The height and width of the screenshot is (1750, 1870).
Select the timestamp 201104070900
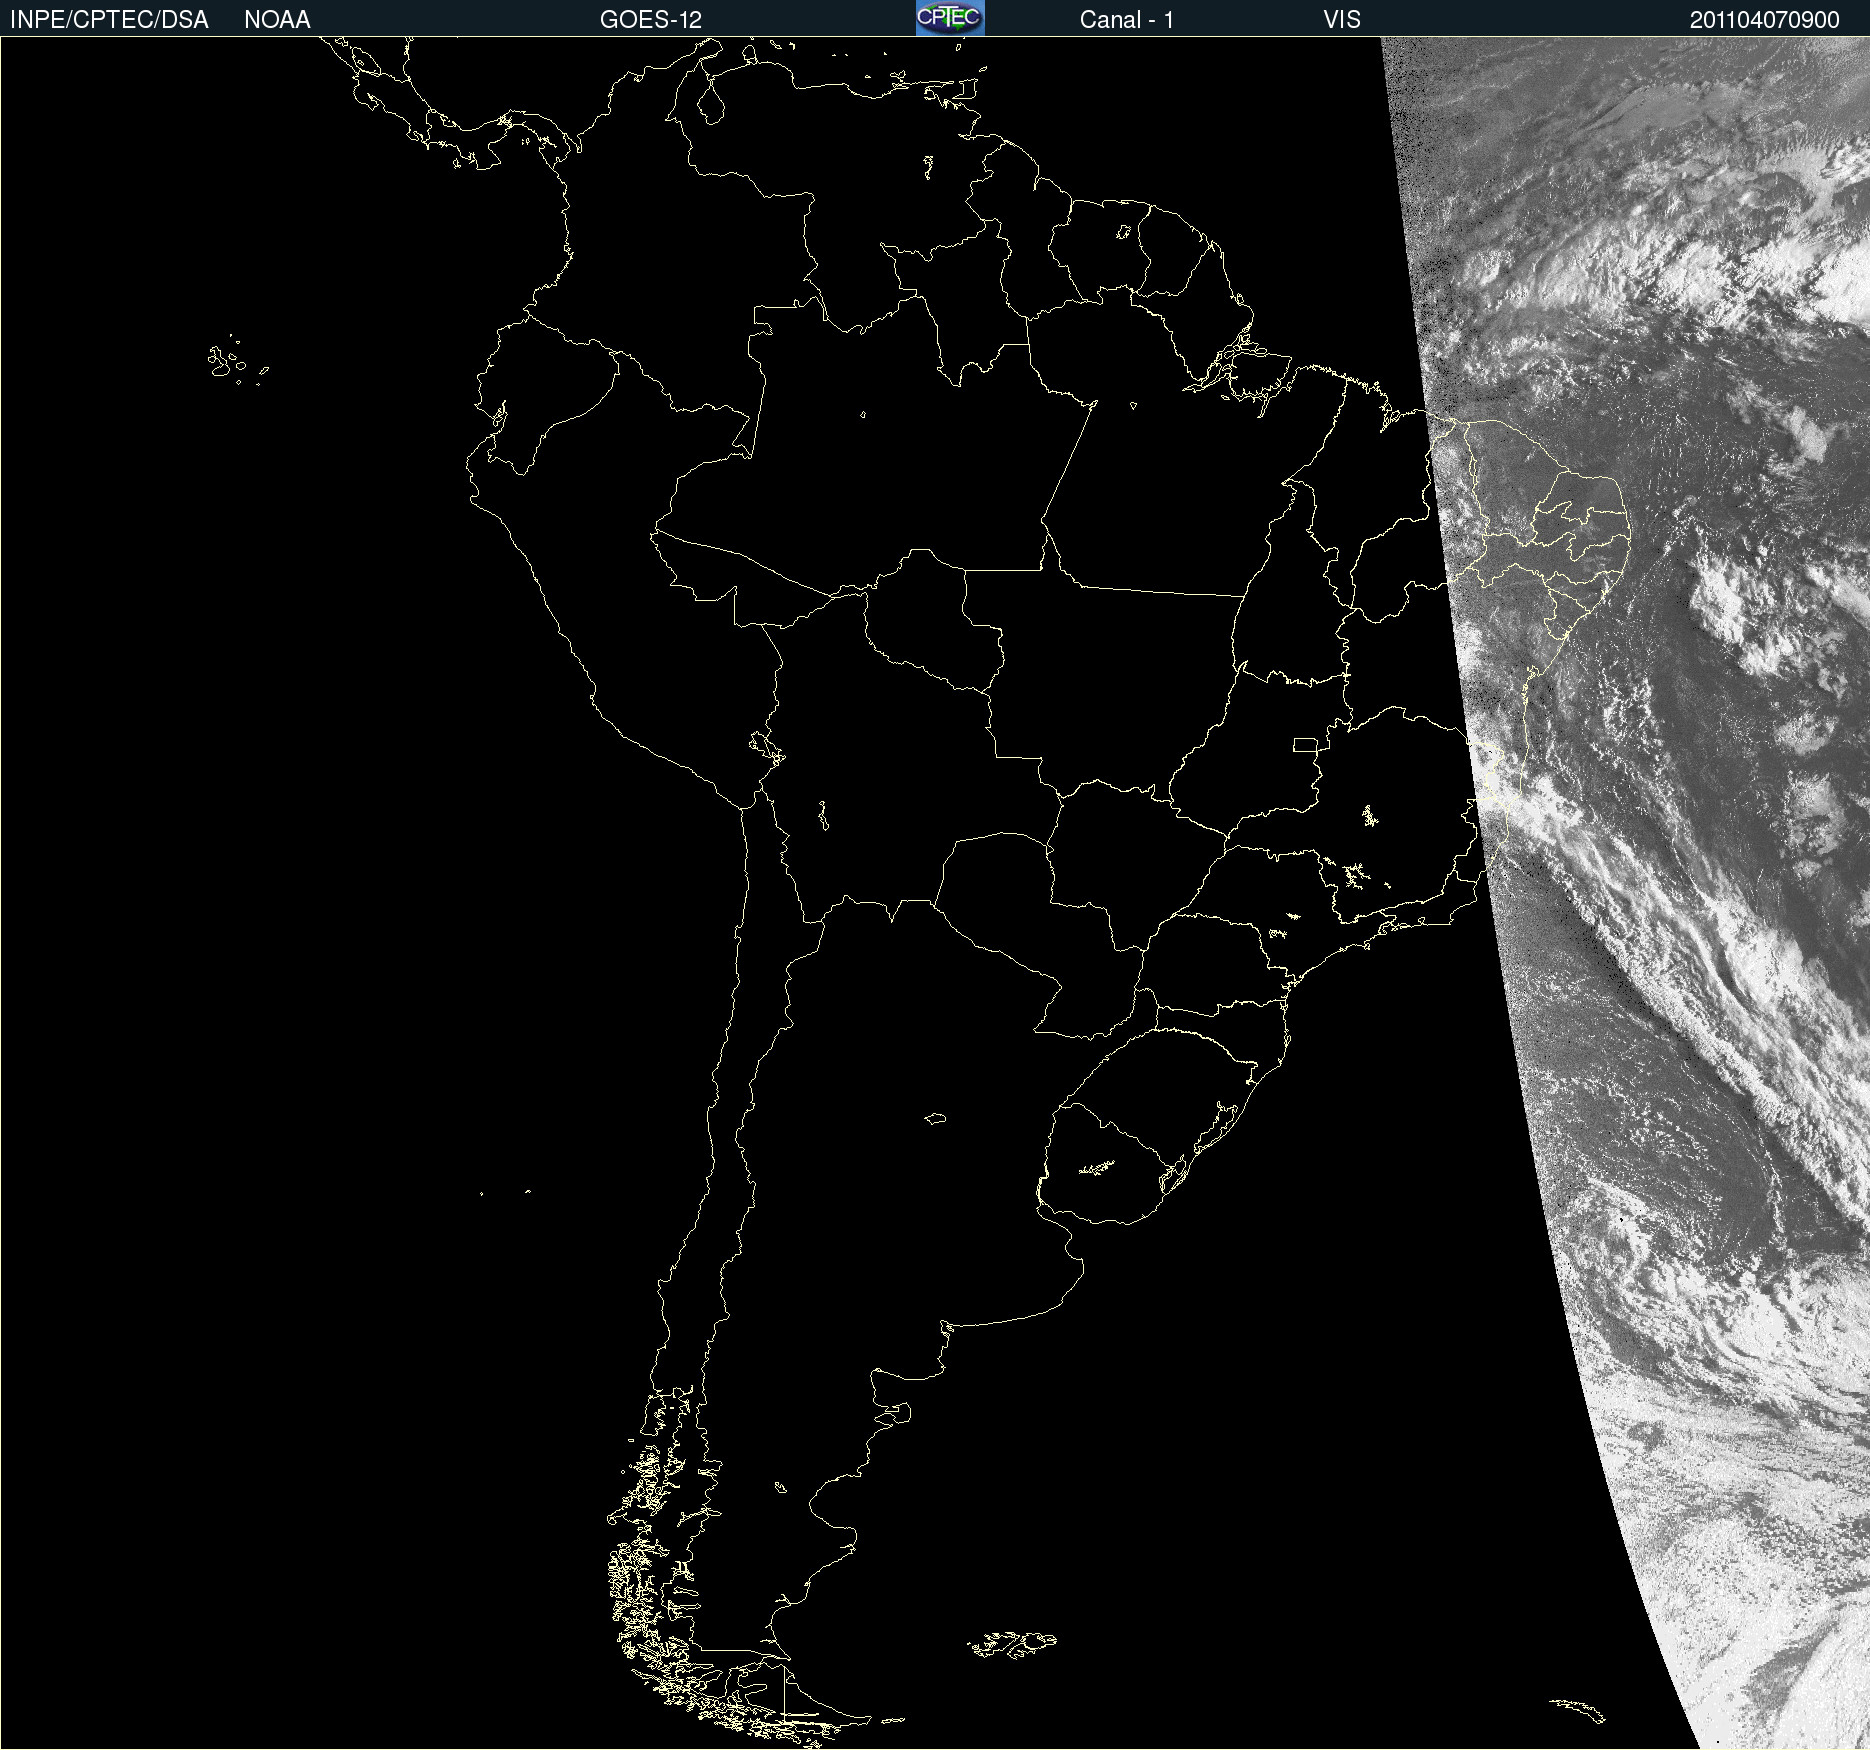pyautogui.click(x=1764, y=20)
